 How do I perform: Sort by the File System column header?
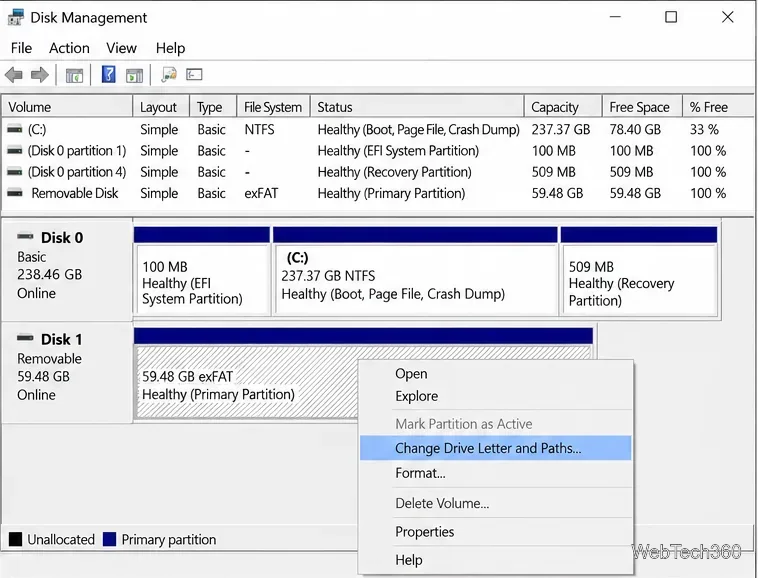[x=273, y=107]
